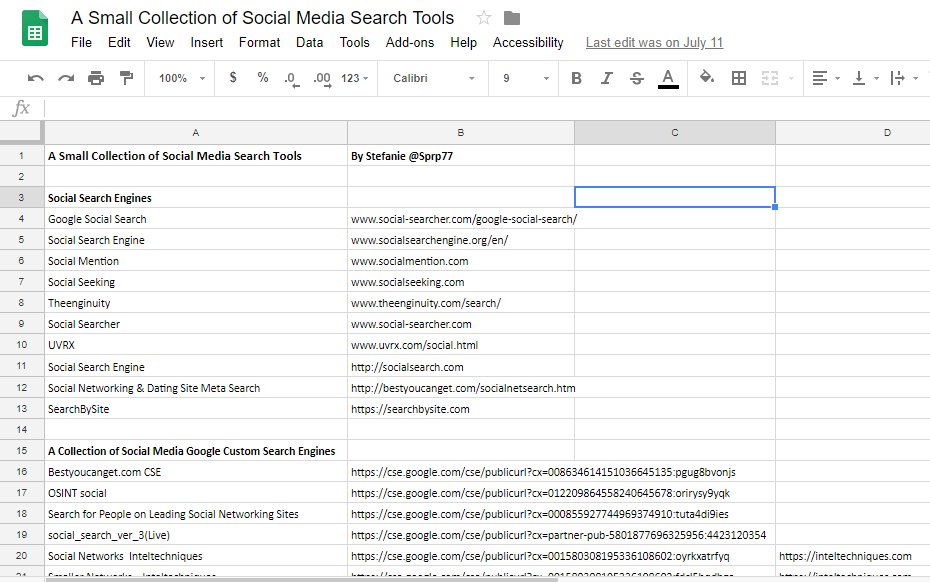Open the Calibri font dropdown
Image resolution: width=930 pixels, height=582 pixels.
434,78
